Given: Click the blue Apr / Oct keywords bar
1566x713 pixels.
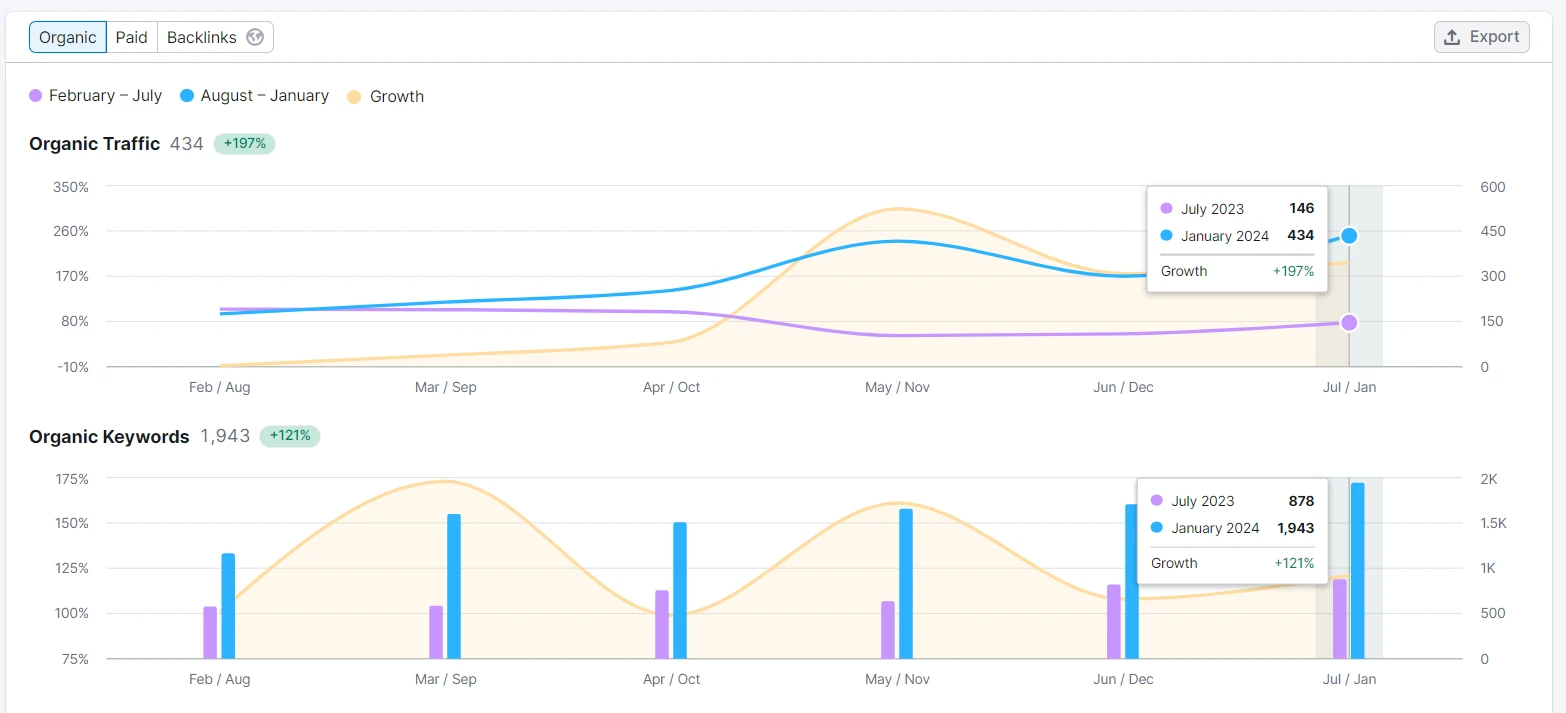Looking at the screenshot, I should (680, 590).
